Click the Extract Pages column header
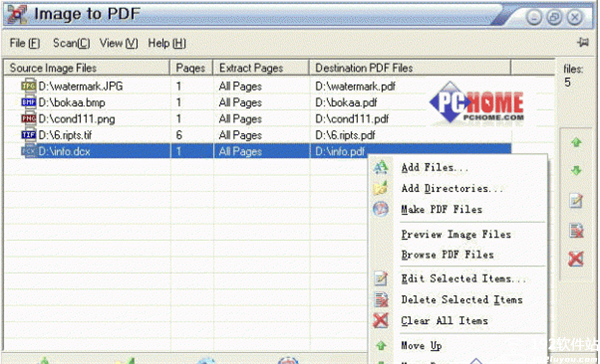This screenshot has height=364, width=600. [261, 68]
